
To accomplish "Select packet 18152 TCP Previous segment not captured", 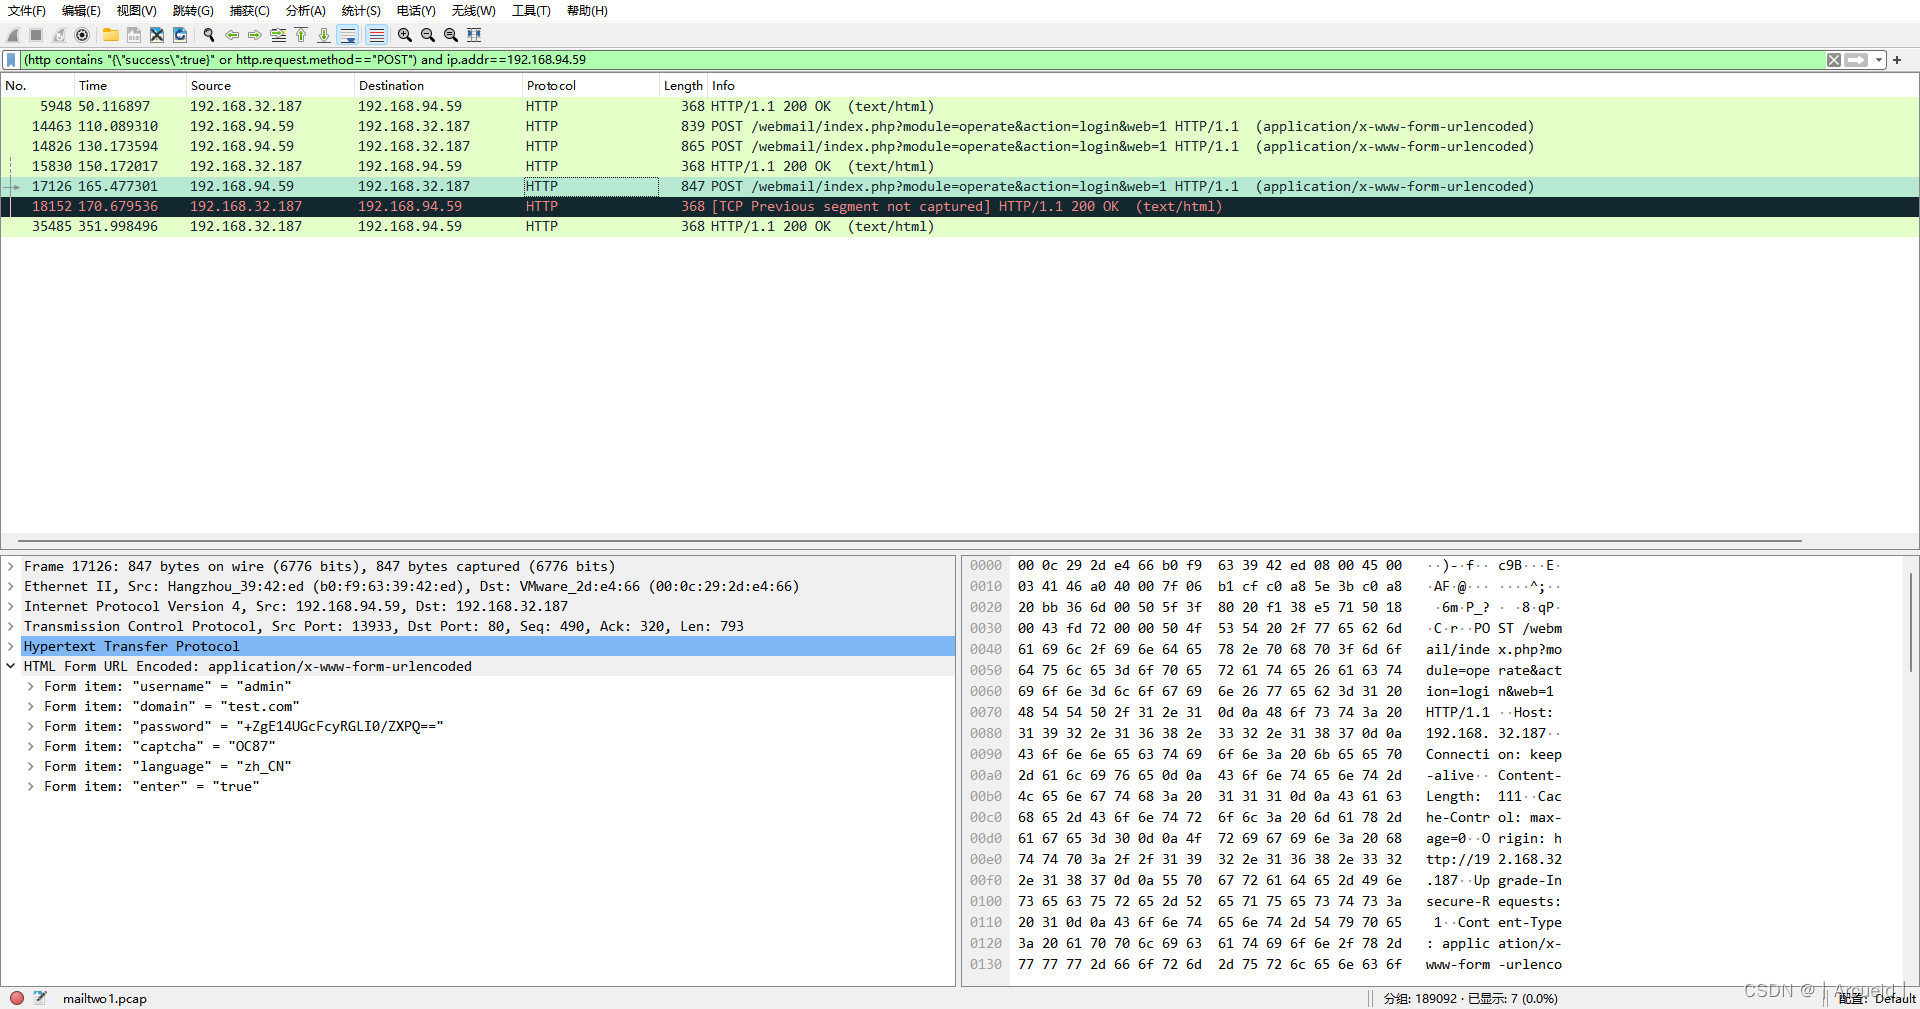I will coord(960,207).
